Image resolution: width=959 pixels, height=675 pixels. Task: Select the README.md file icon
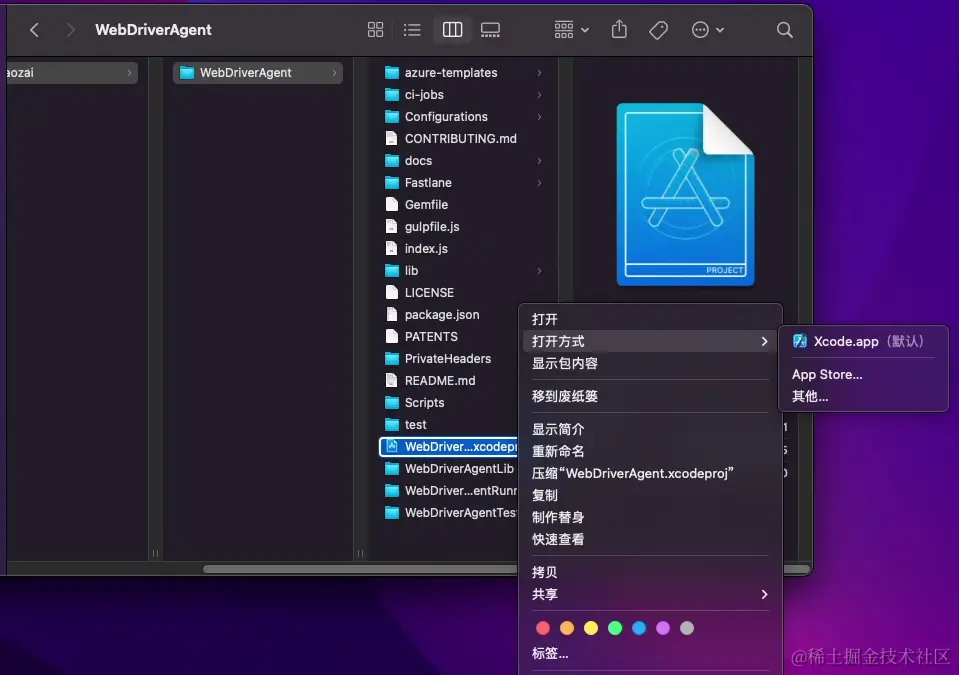coord(391,381)
